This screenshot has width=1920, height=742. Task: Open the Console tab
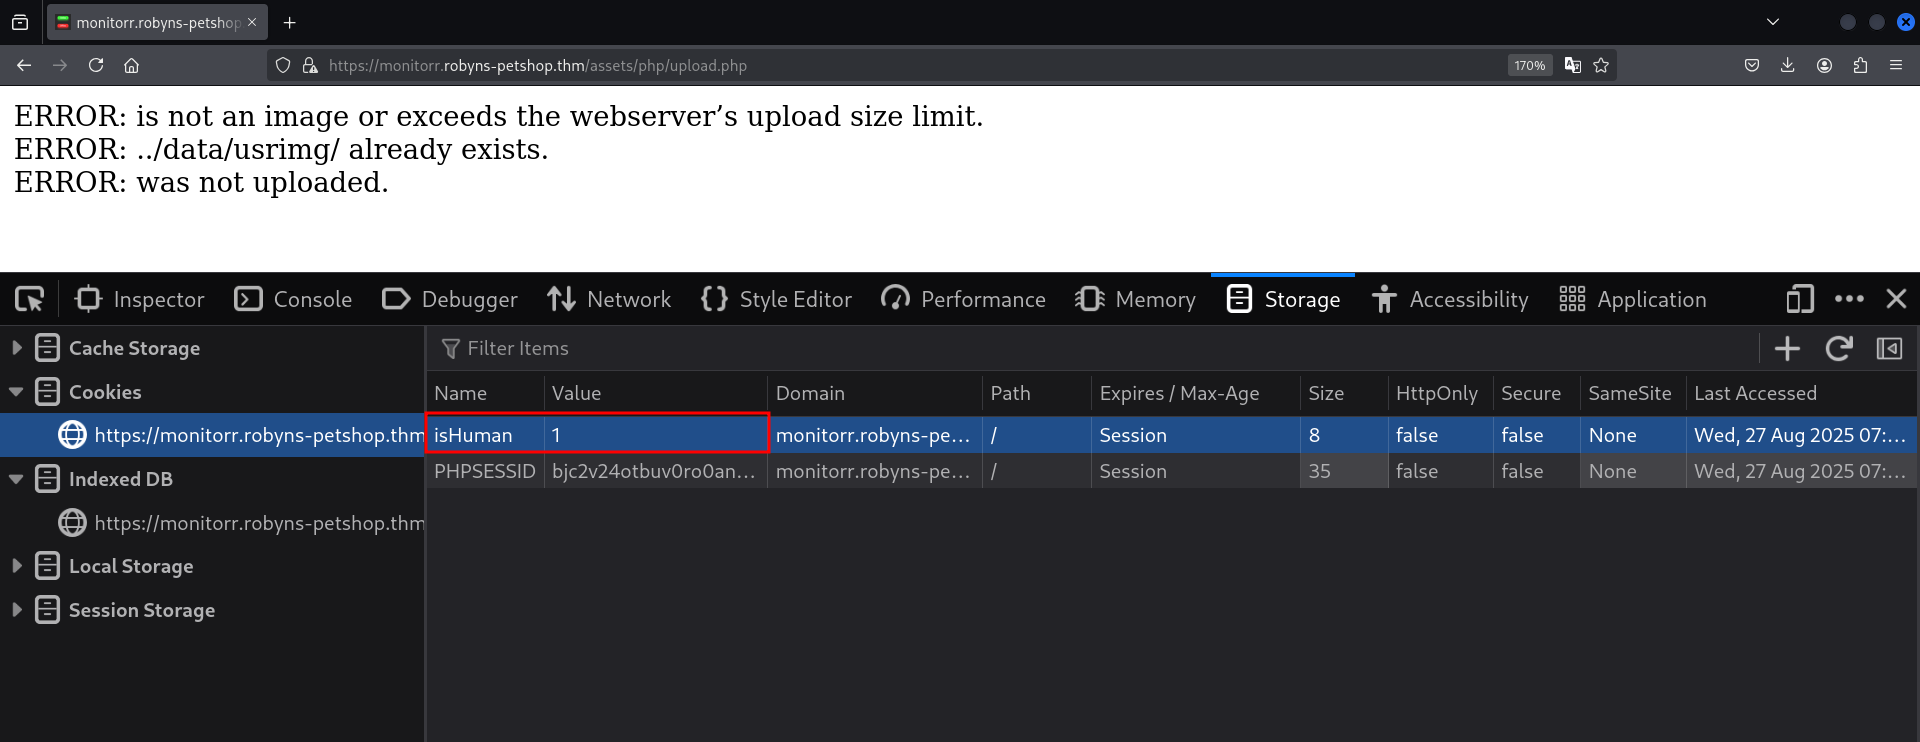293,299
